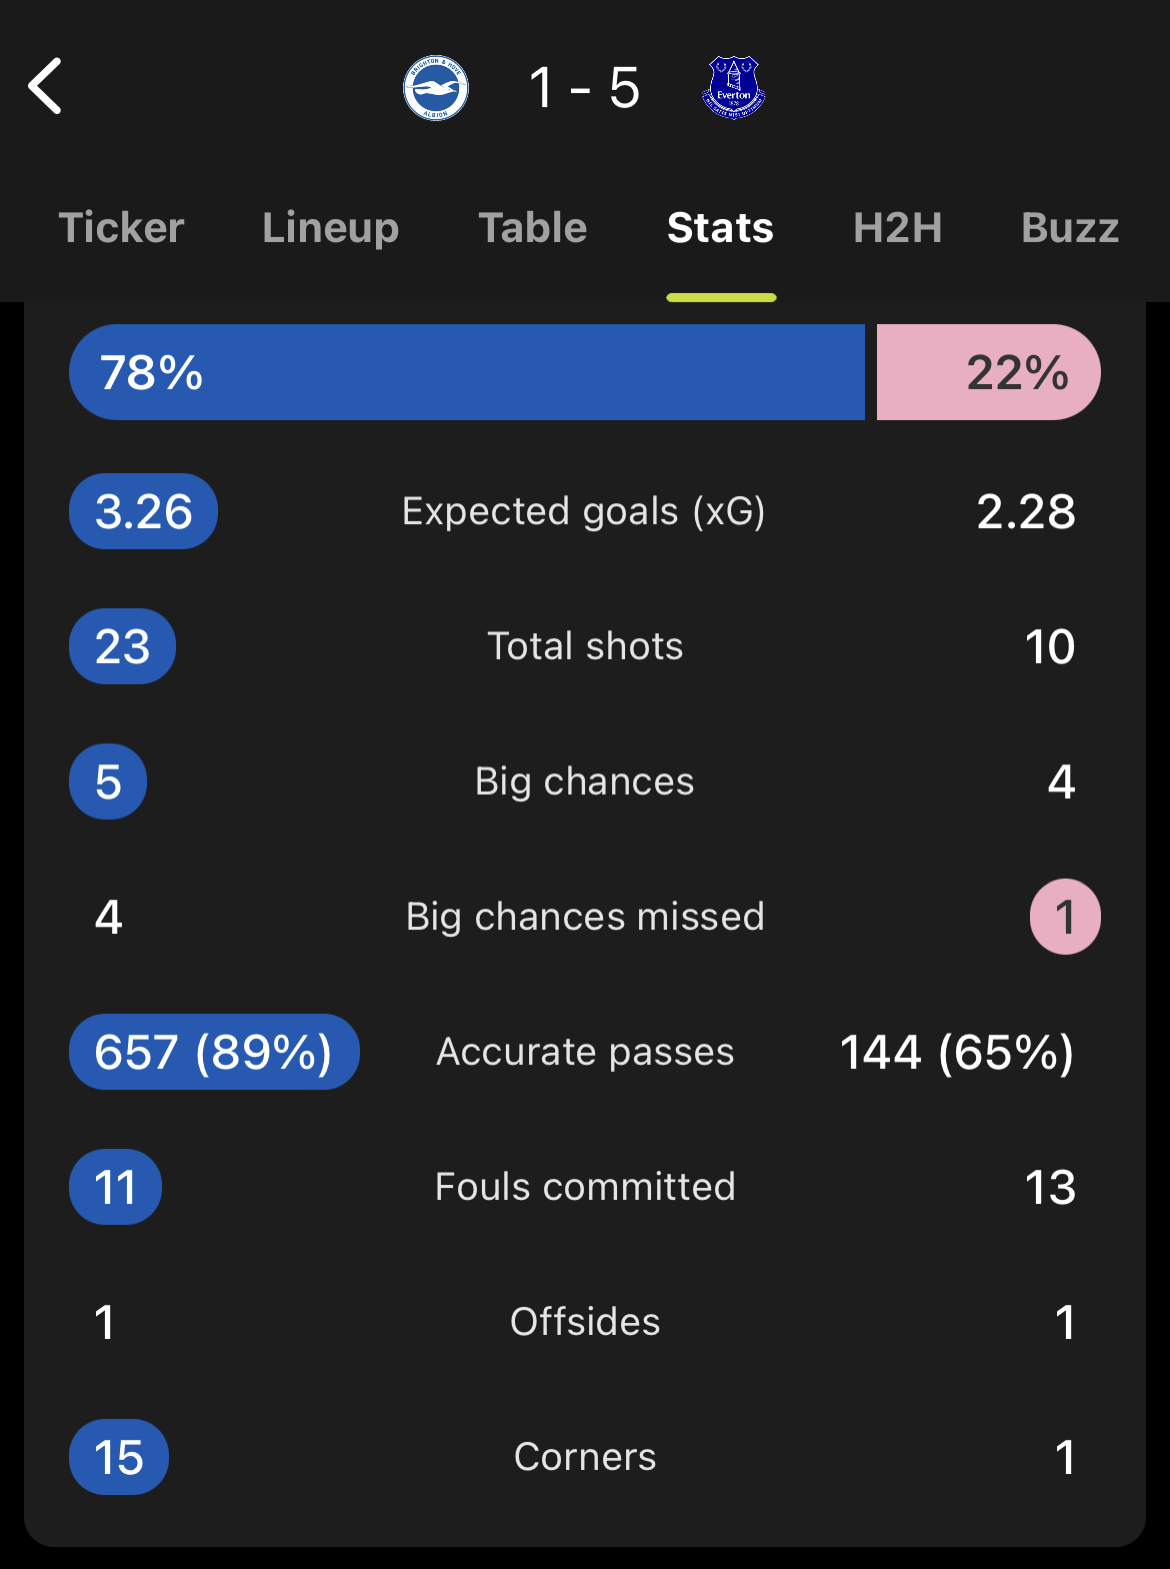The height and width of the screenshot is (1569, 1170).
Task: Tap the 3.26 xG badge
Action: pyautogui.click(x=143, y=511)
